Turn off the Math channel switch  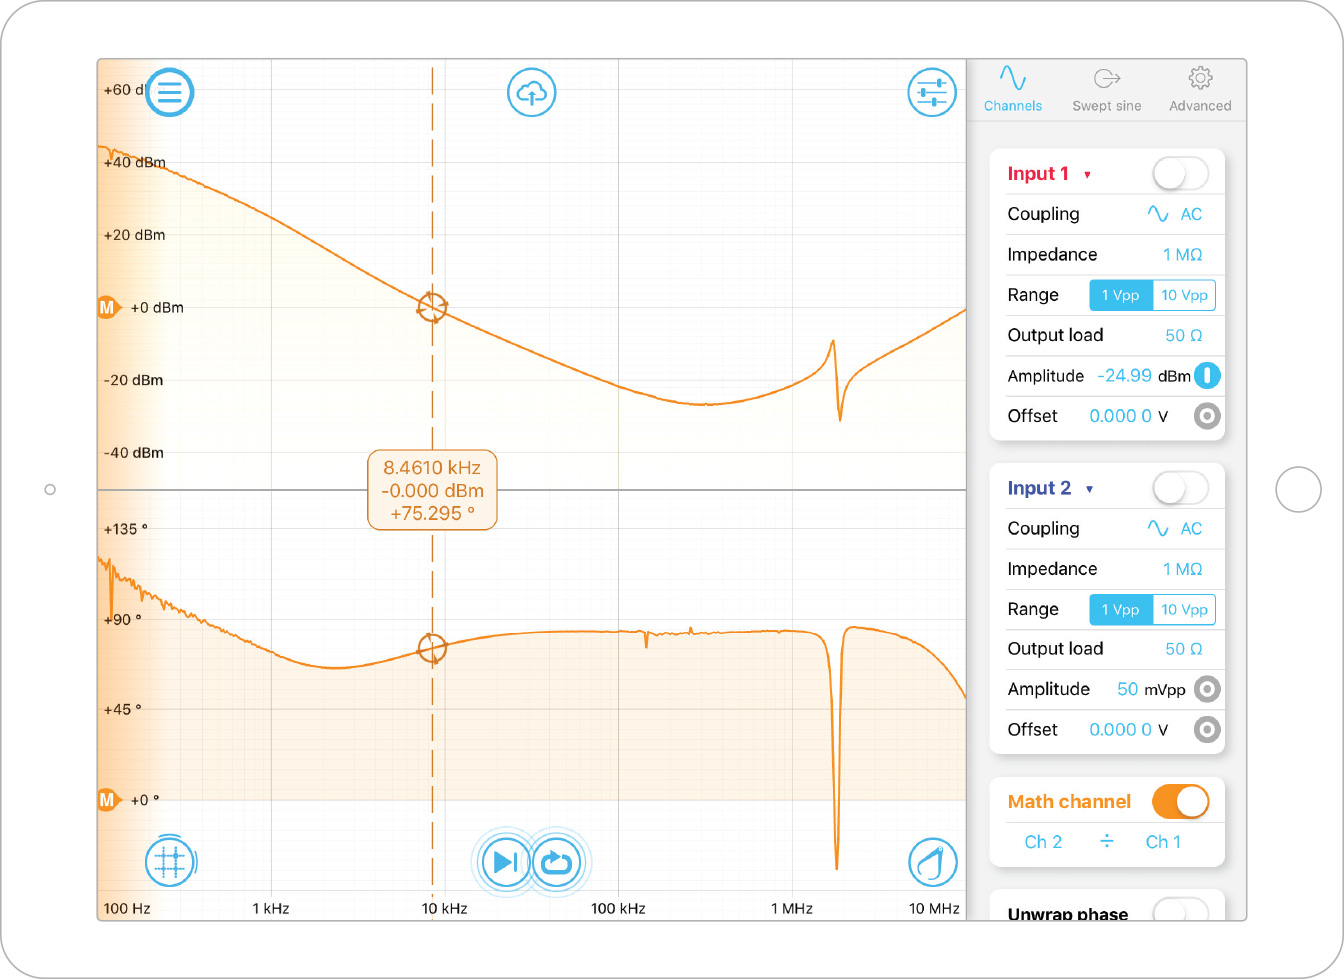(1180, 801)
